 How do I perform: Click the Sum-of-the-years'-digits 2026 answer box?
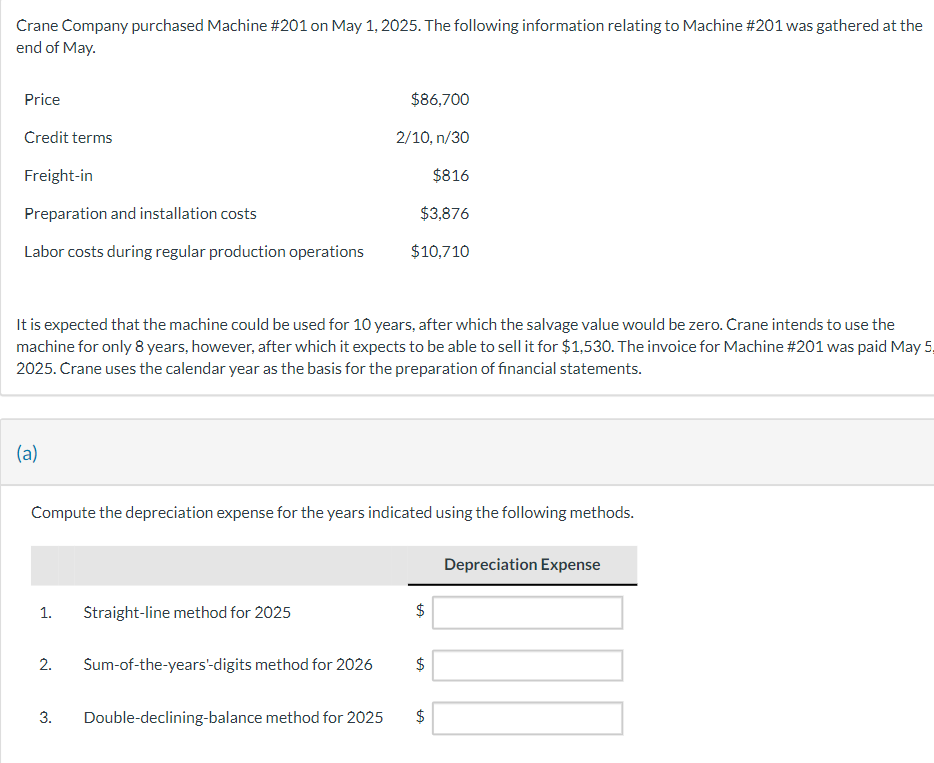[527, 665]
